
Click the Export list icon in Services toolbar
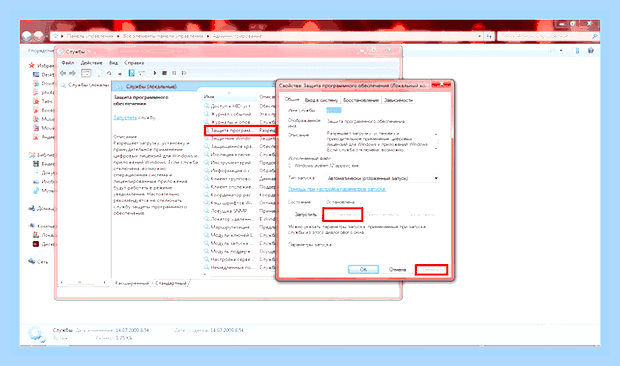[119, 73]
